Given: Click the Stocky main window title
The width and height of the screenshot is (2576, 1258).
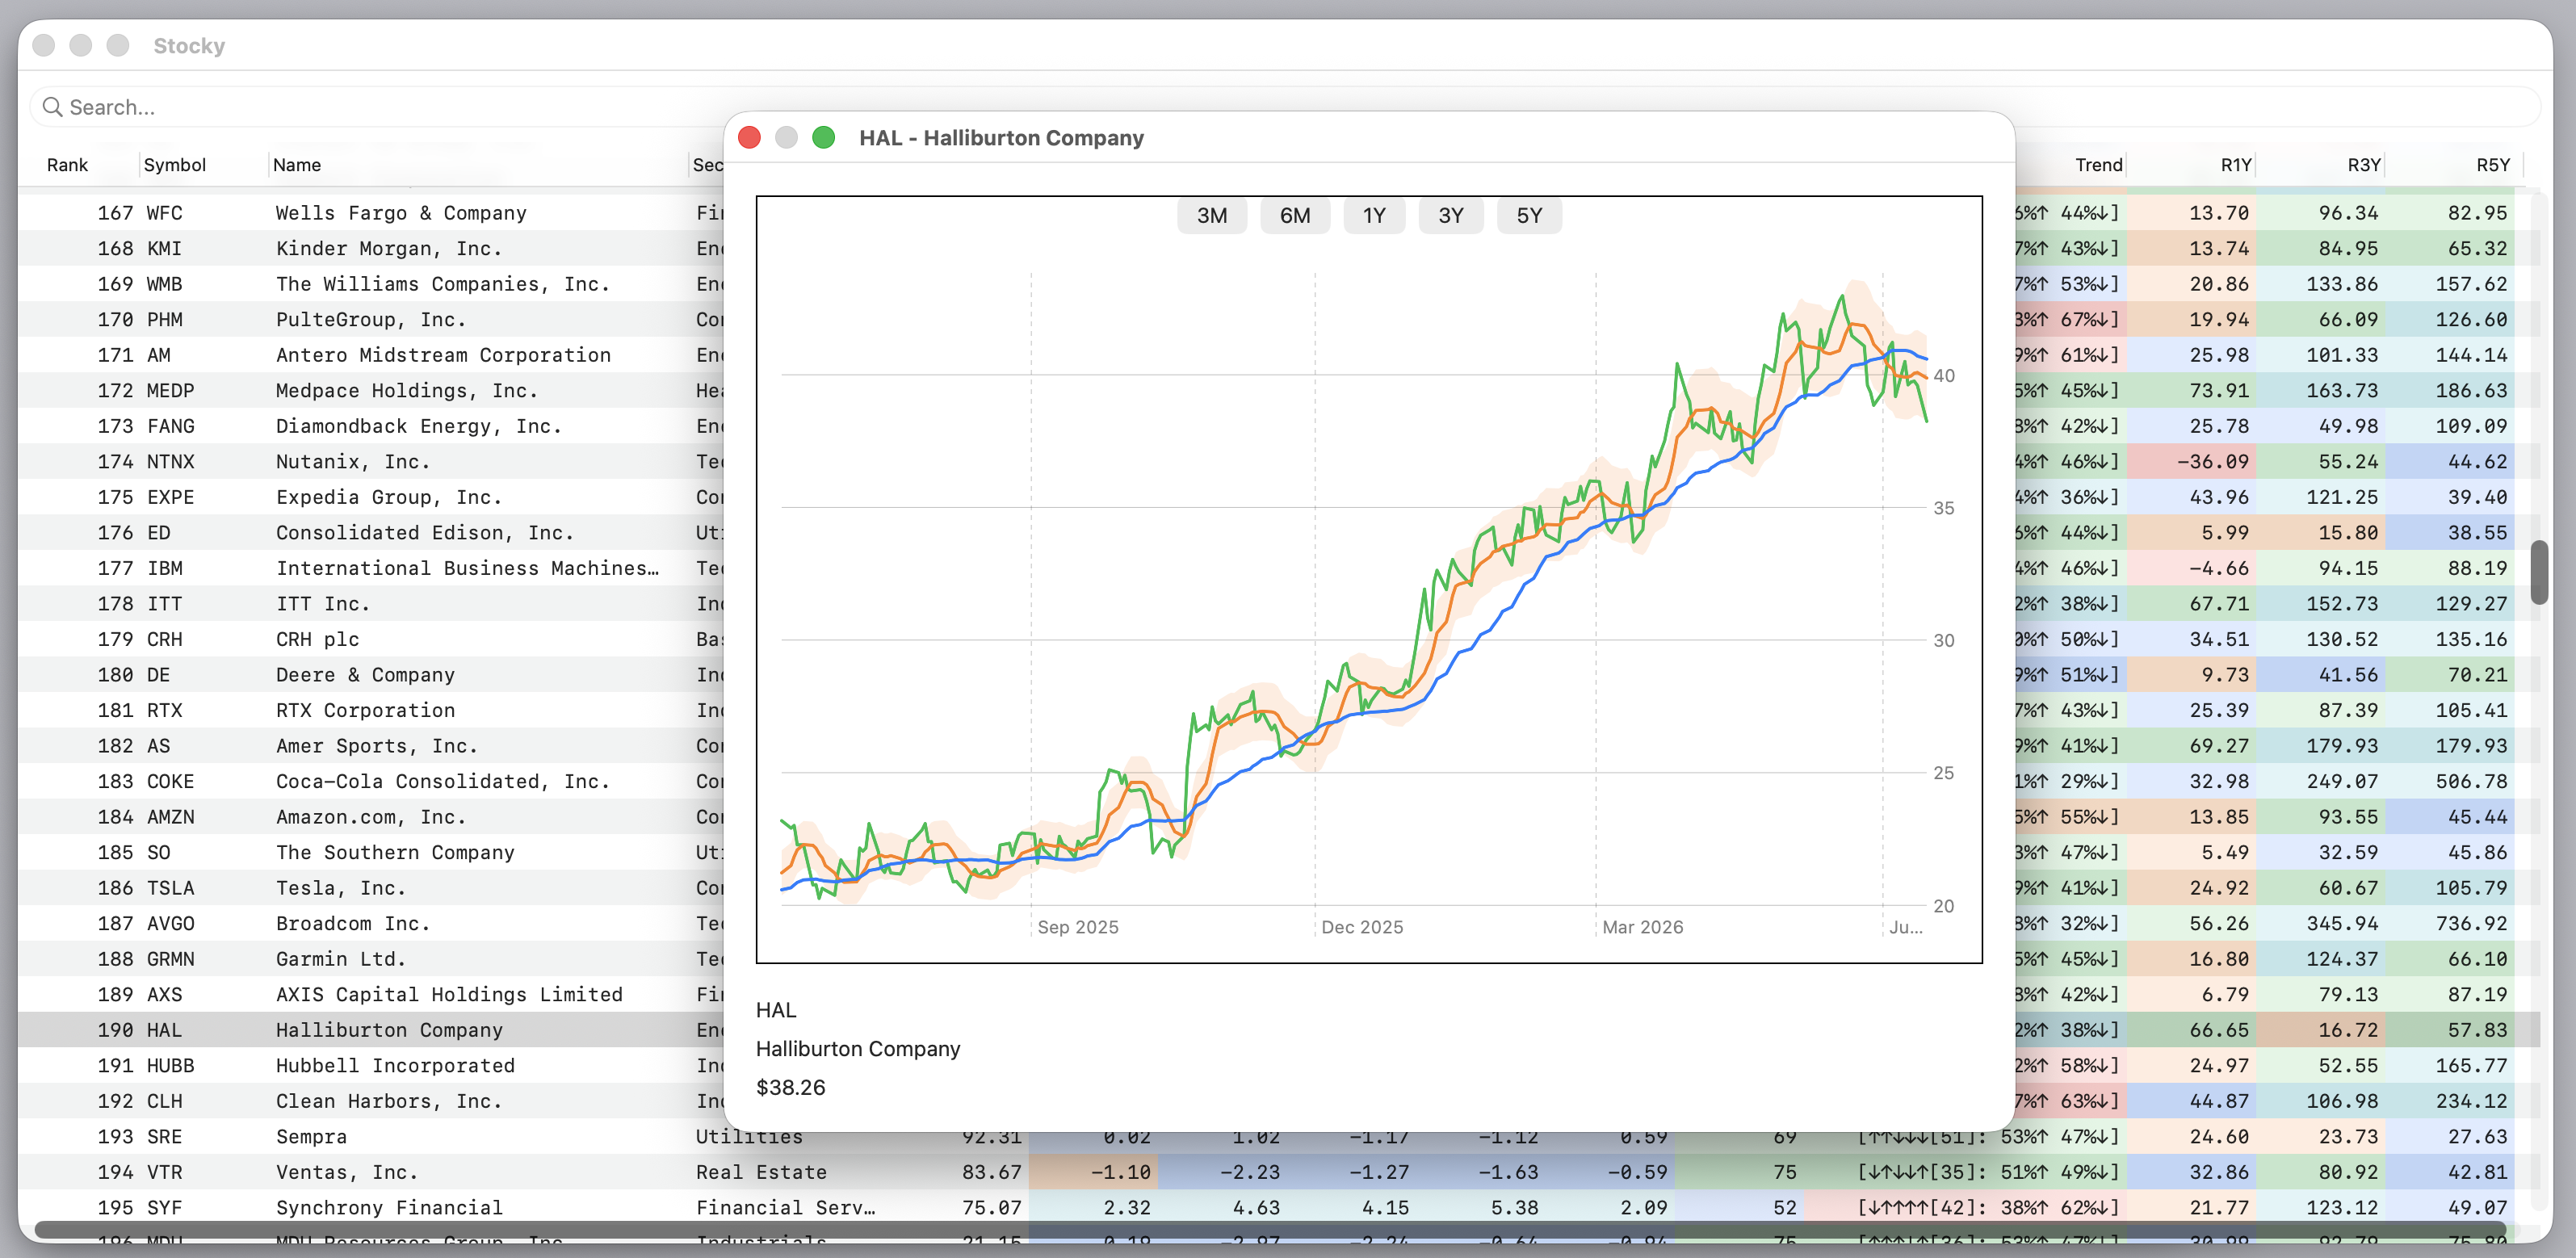Looking at the screenshot, I should coord(189,46).
